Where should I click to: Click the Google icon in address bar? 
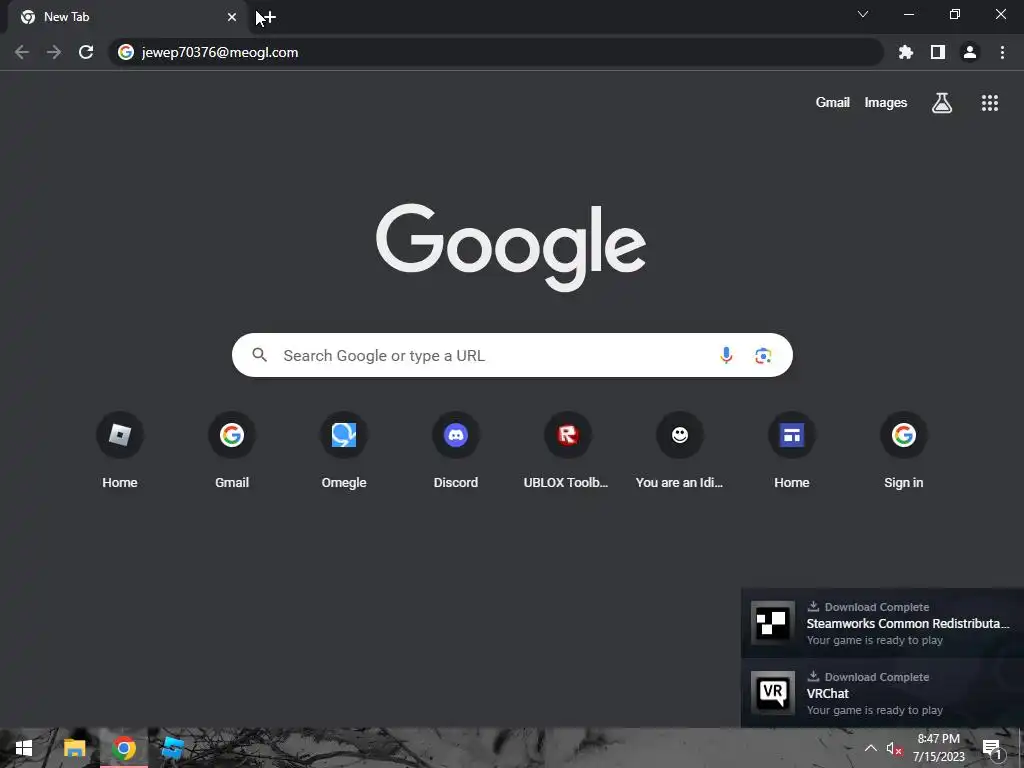tap(126, 52)
